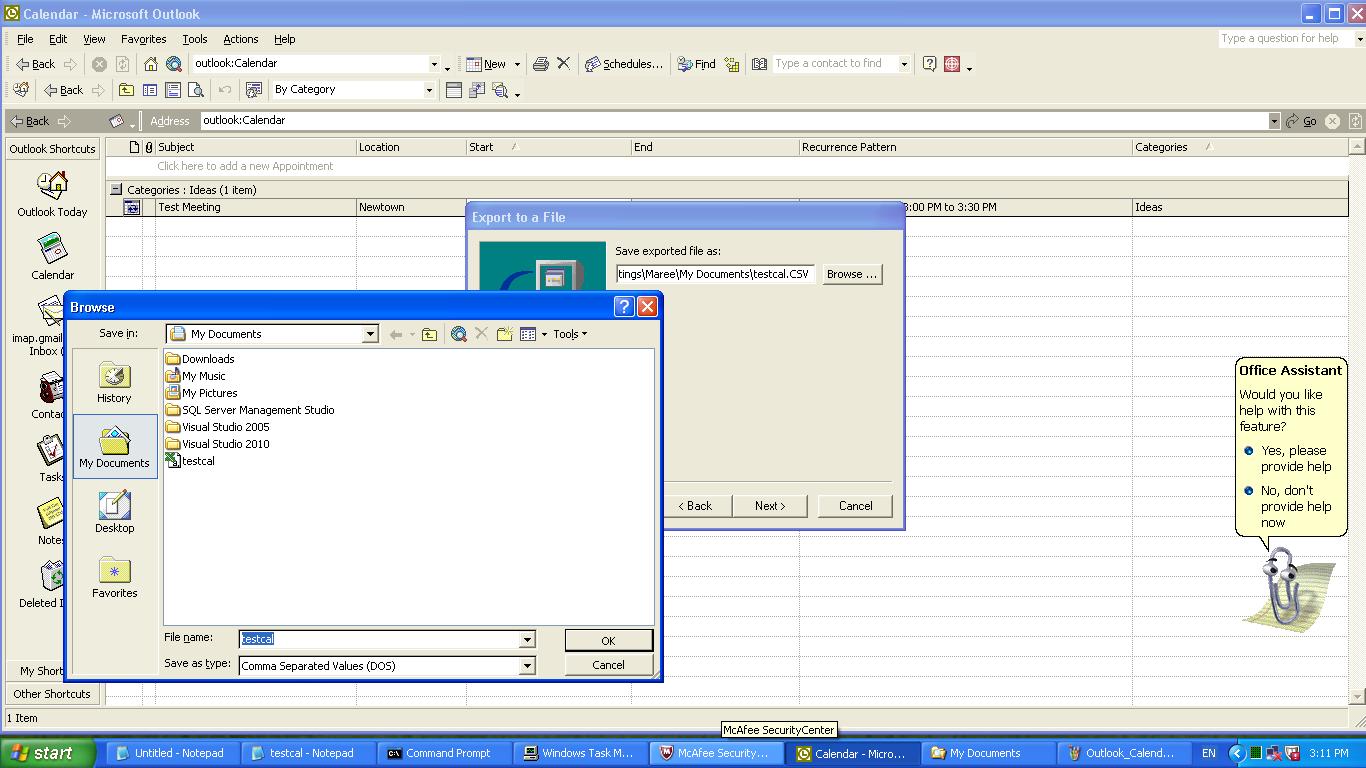Click the Print icon in Outlook toolbar

pyautogui.click(x=541, y=64)
